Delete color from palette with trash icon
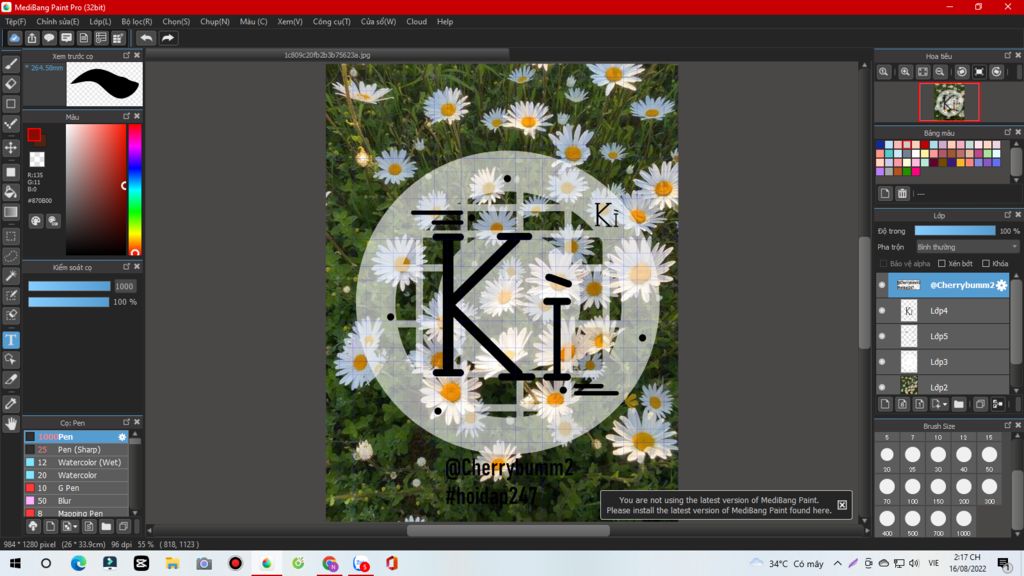Screen dimensions: 1024x576 pyautogui.click(x=902, y=193)
